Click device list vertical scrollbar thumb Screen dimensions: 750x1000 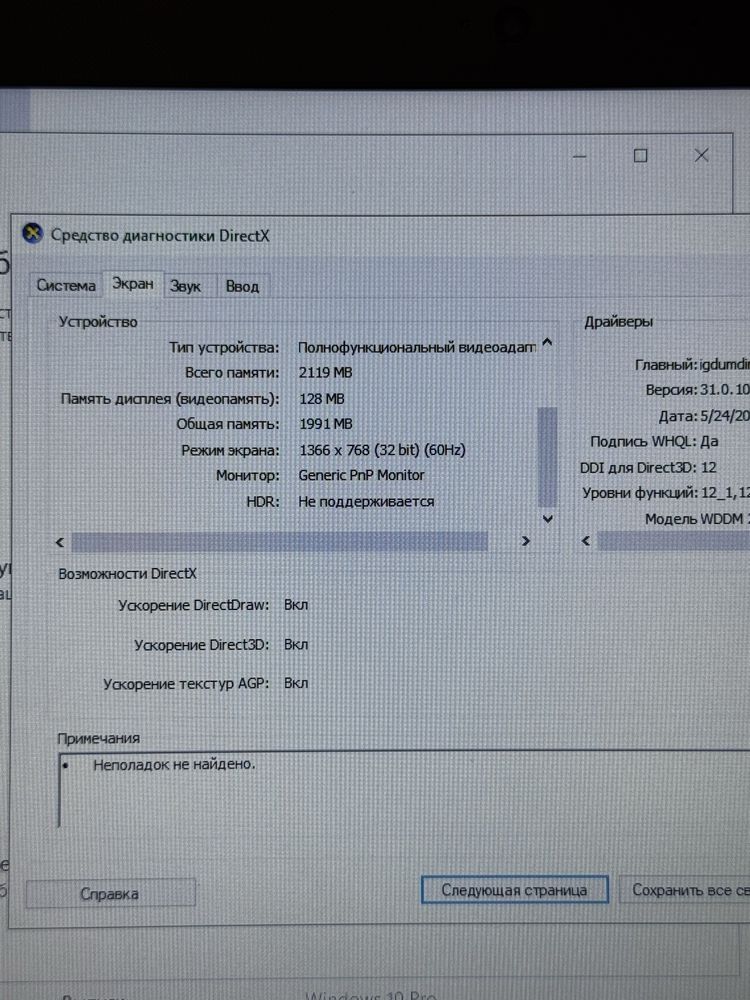547,455
